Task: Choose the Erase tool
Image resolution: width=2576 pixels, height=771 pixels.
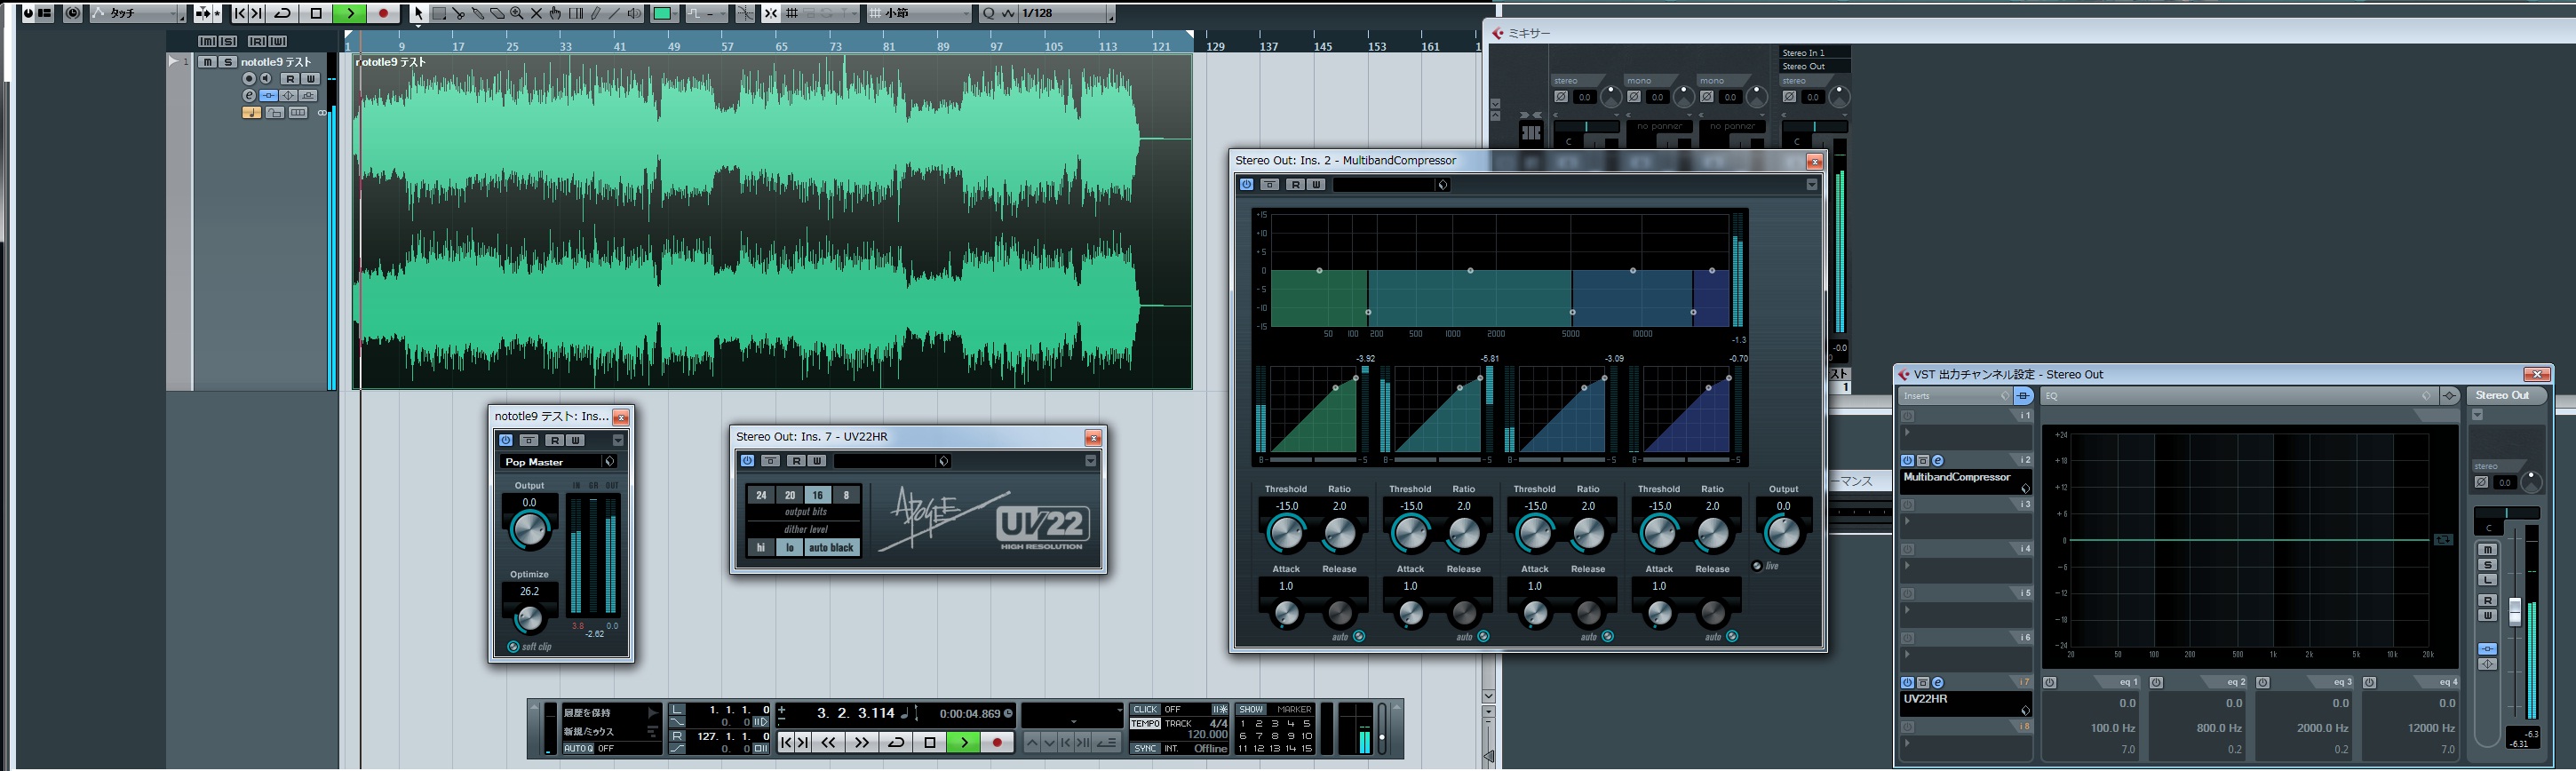Action: 497,13
